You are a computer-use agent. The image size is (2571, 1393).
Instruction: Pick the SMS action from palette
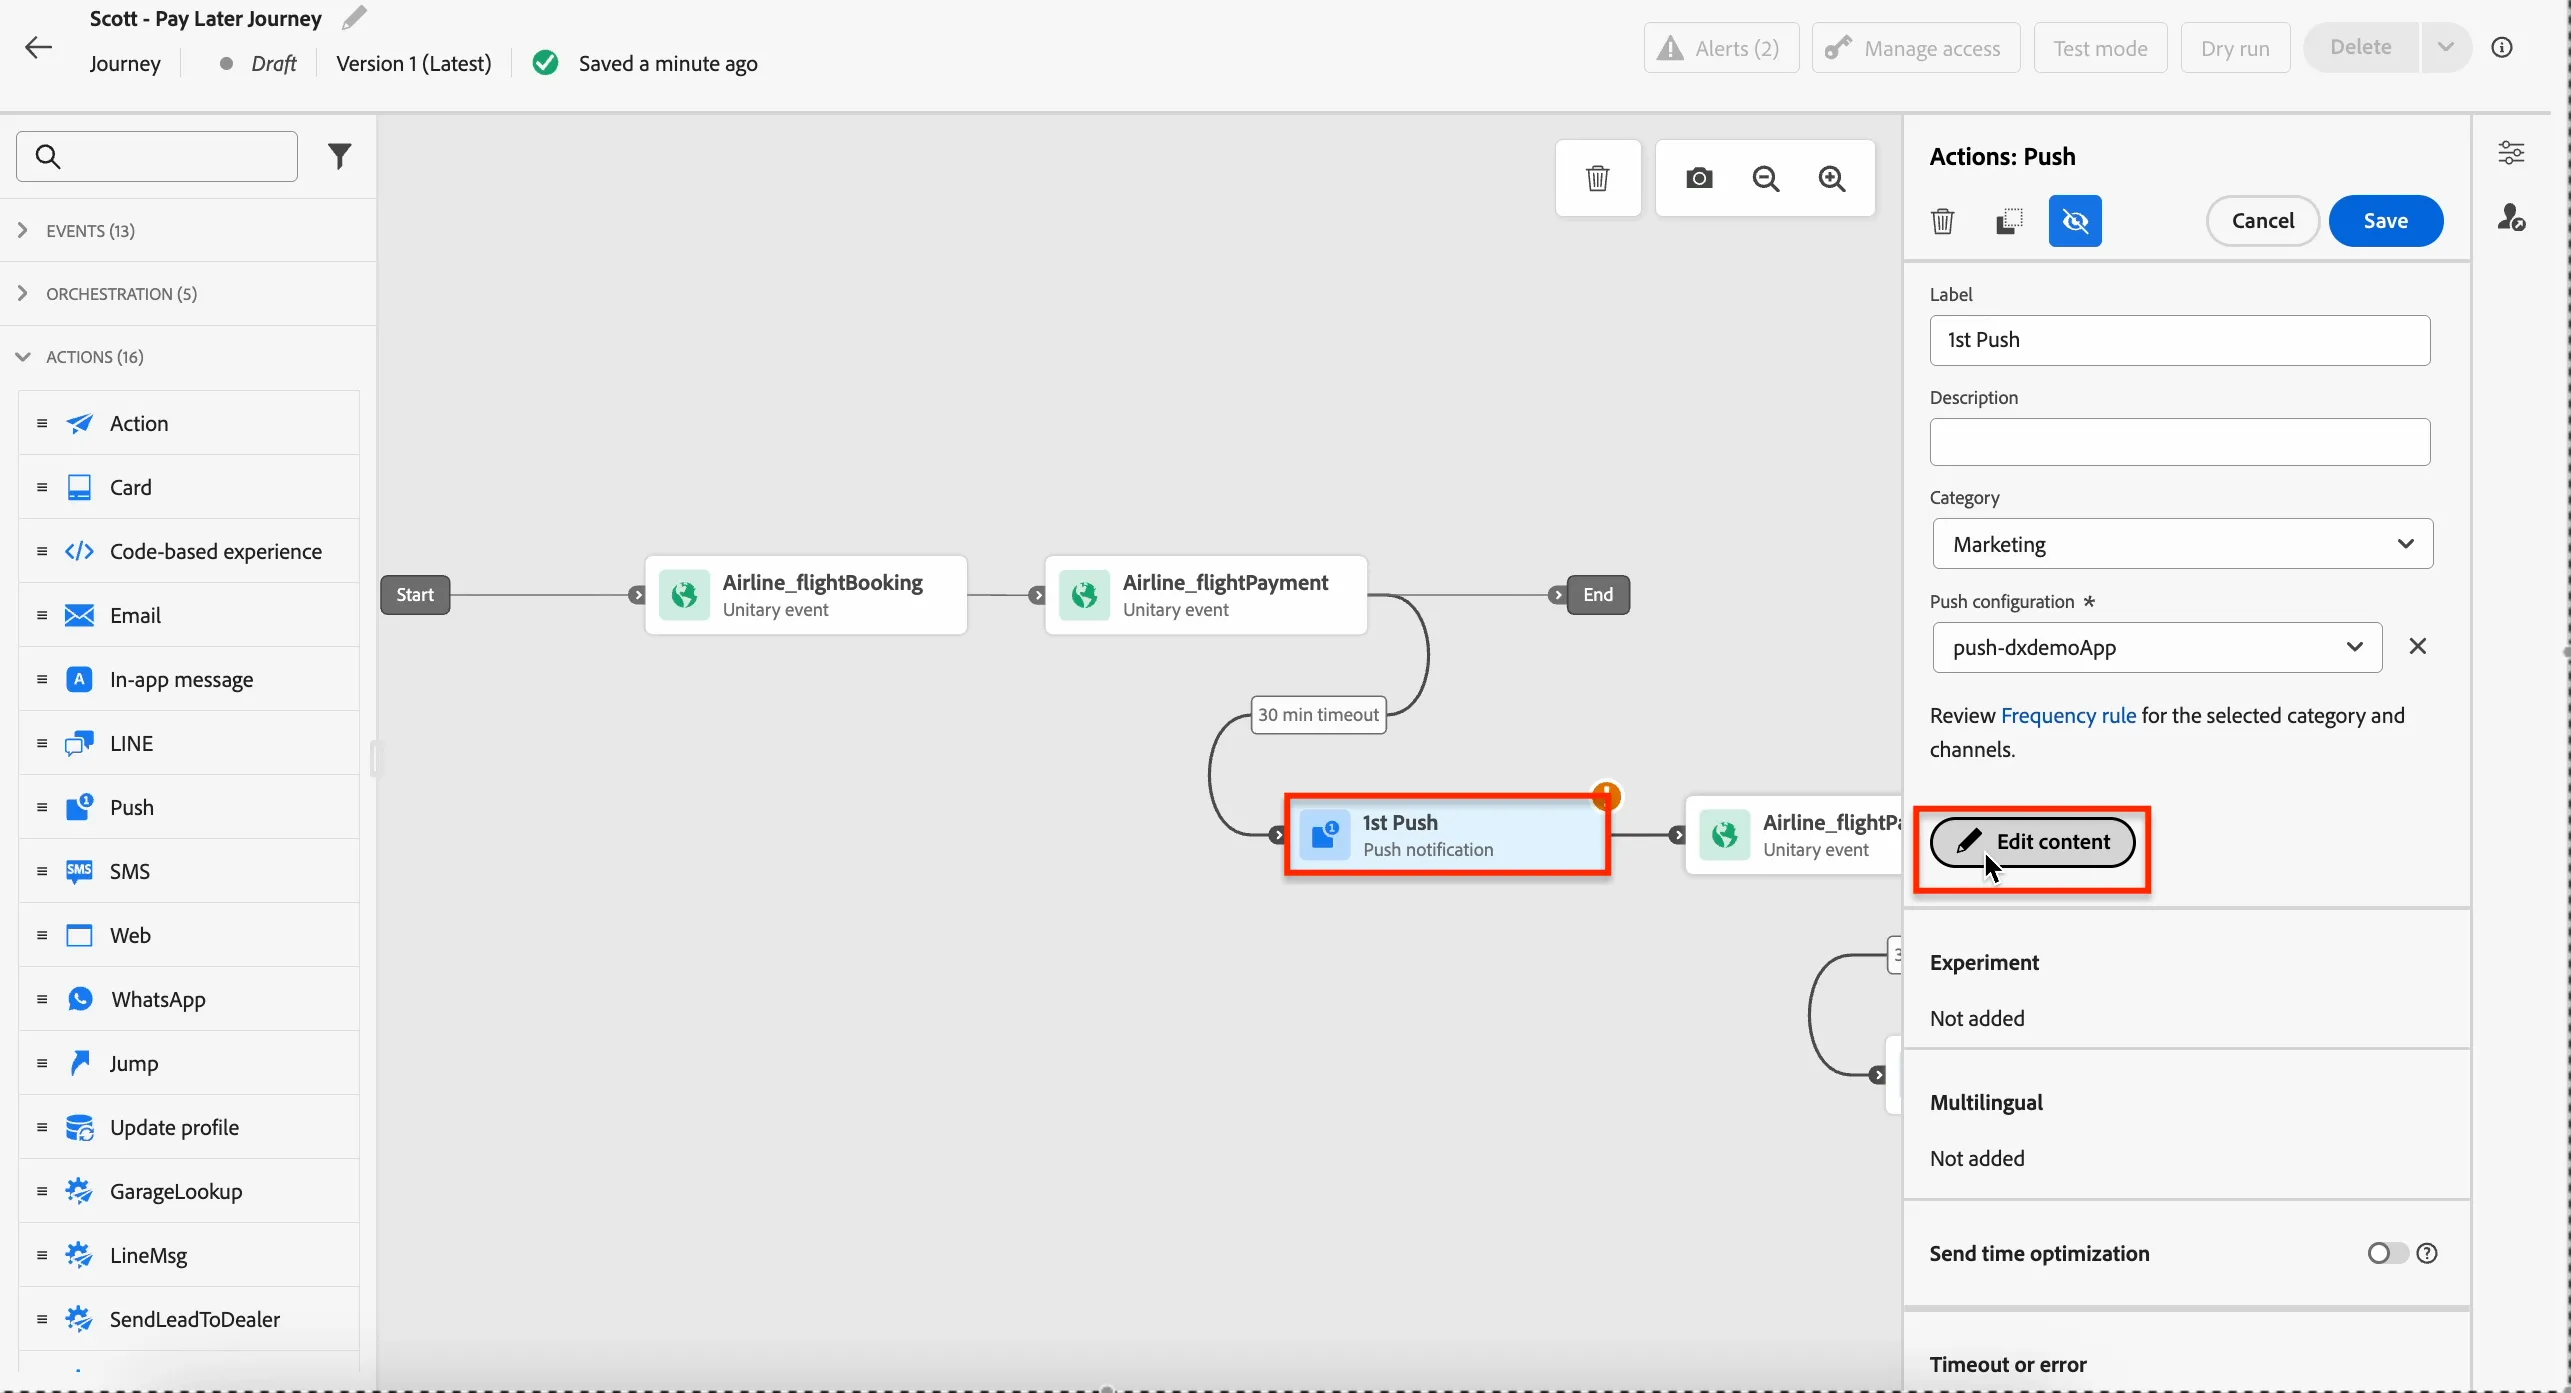pyautogui.click(x=189, y=871)
